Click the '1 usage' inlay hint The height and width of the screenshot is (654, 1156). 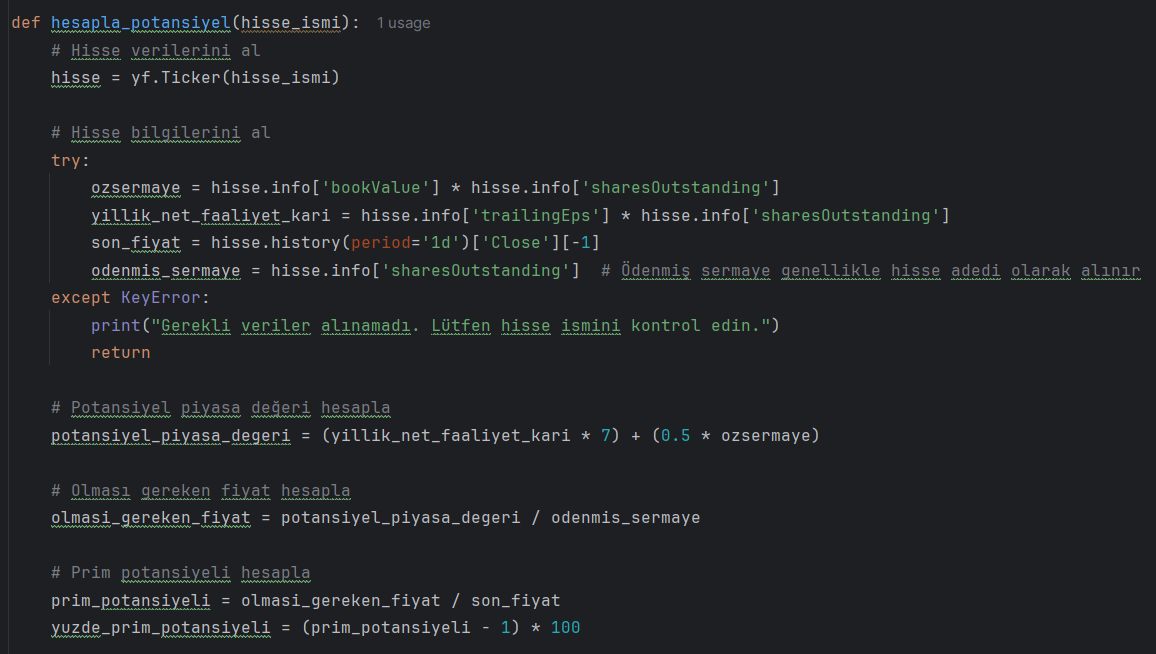403,23
